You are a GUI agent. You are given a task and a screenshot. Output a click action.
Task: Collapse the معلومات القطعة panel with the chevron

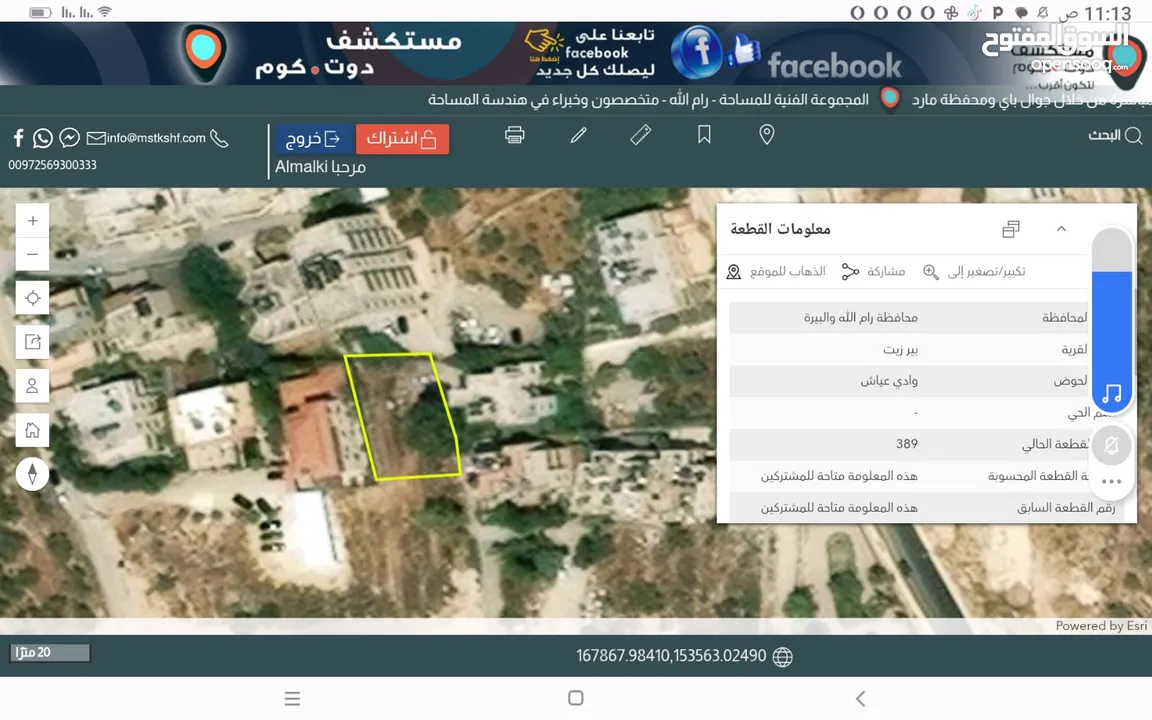click(x=1061, y=229)
